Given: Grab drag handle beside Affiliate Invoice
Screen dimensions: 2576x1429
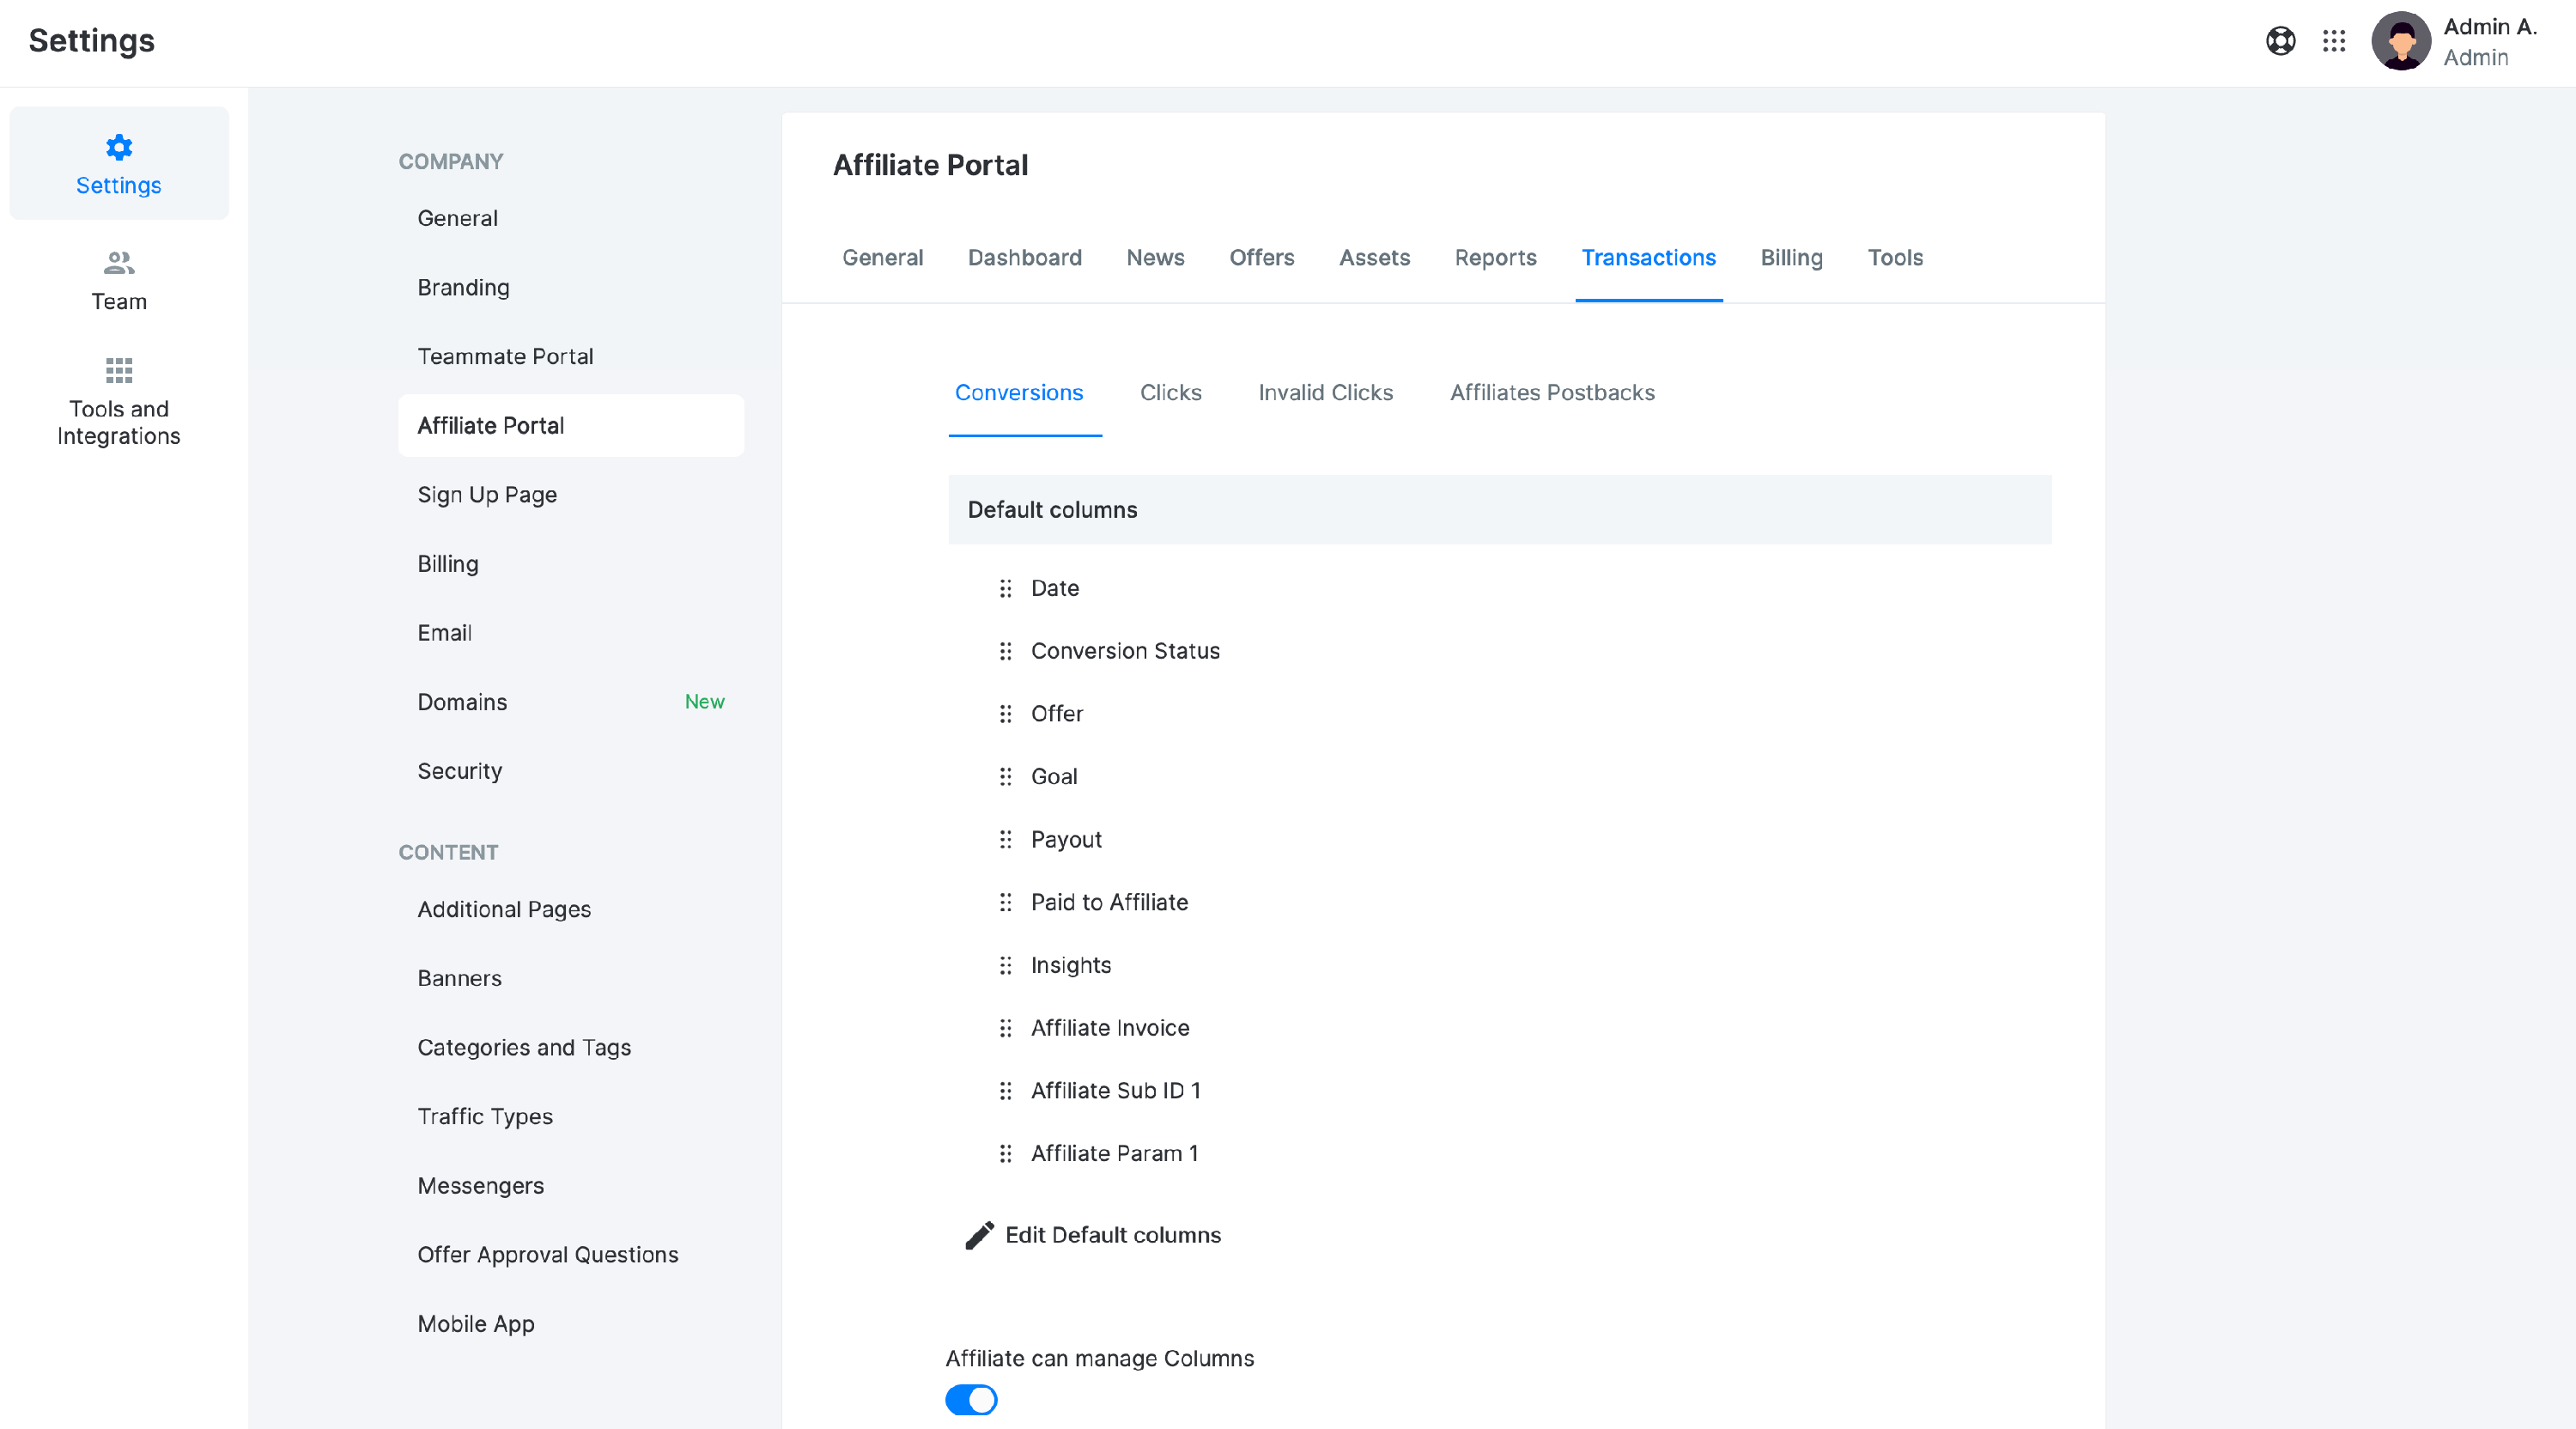Looking at the screenshot, I should click(x=1005, y=1028).
